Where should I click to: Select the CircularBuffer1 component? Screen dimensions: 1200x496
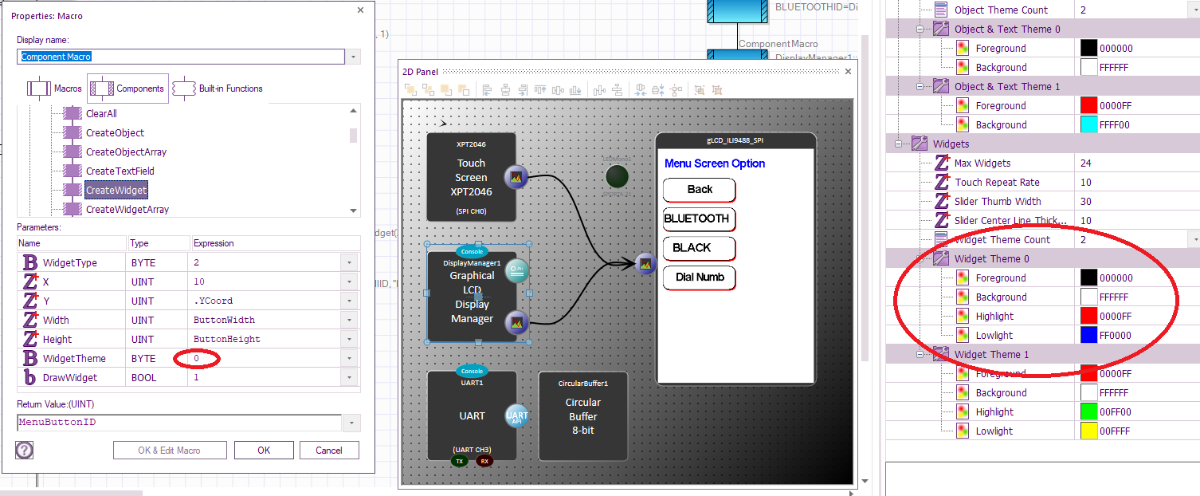pyautogui.click(x=584, y=415)
